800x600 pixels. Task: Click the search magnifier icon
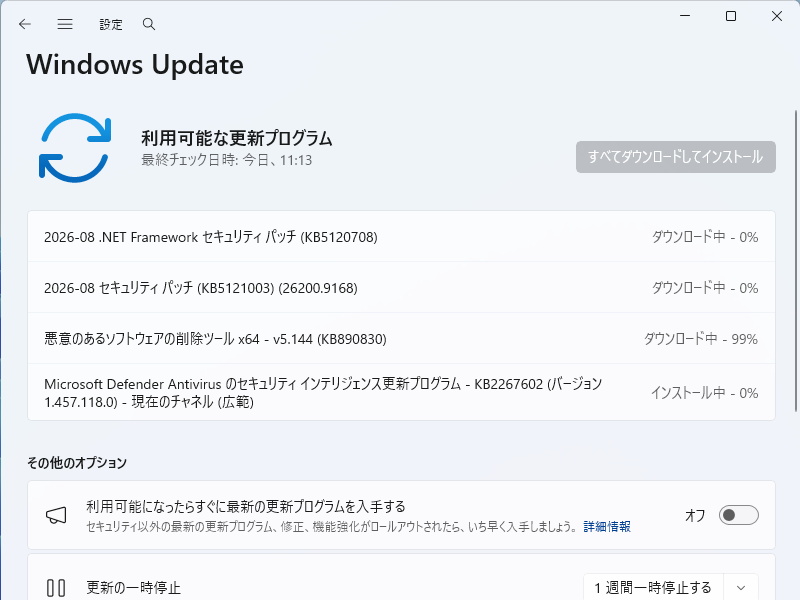pyautogui.click(x=148, y=24)
